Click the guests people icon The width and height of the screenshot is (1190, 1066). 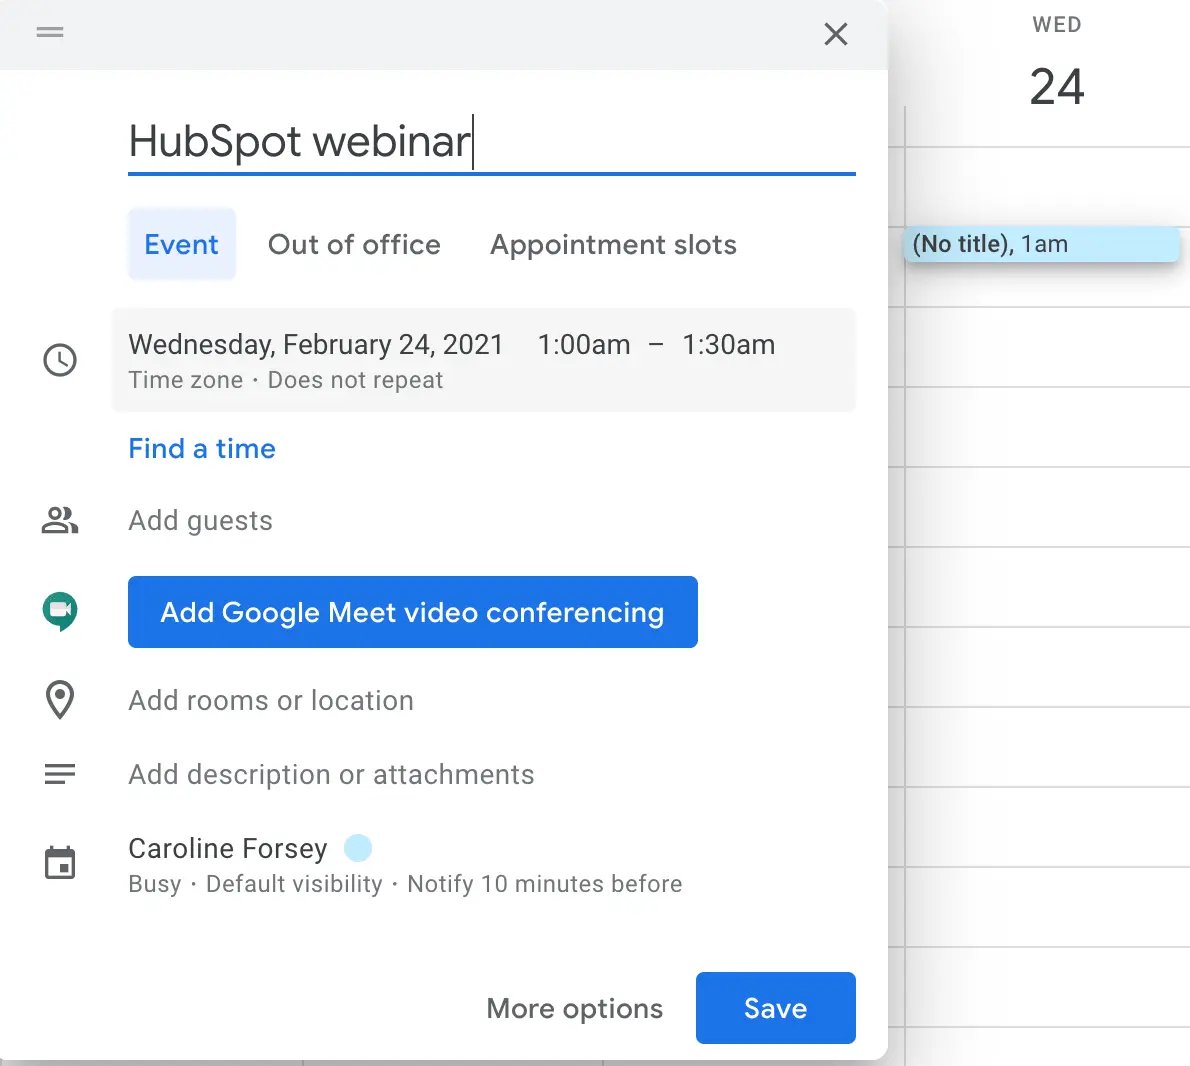click(x=60, y=520)
